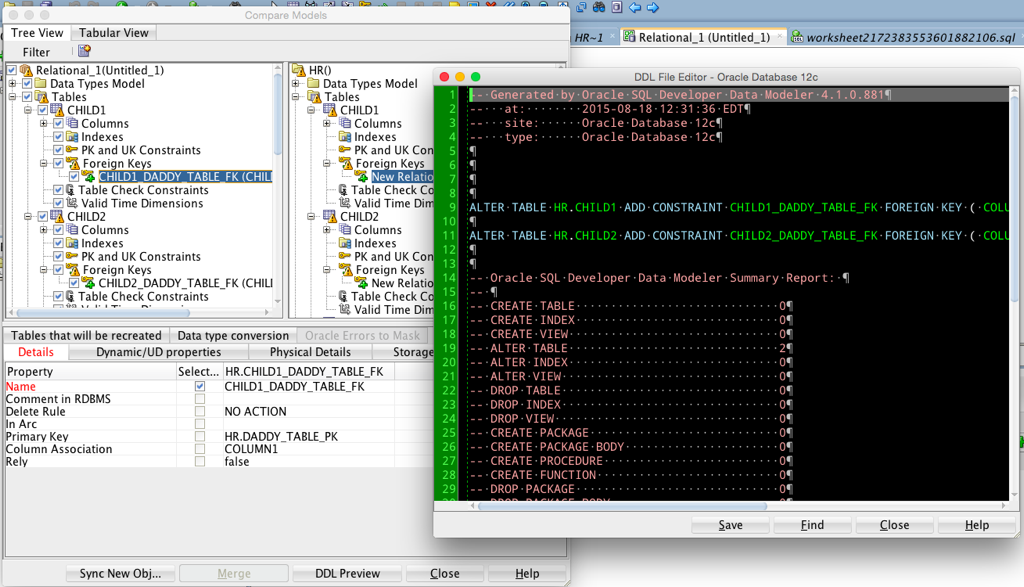Click the DDL Preview button

click(347, 573)
